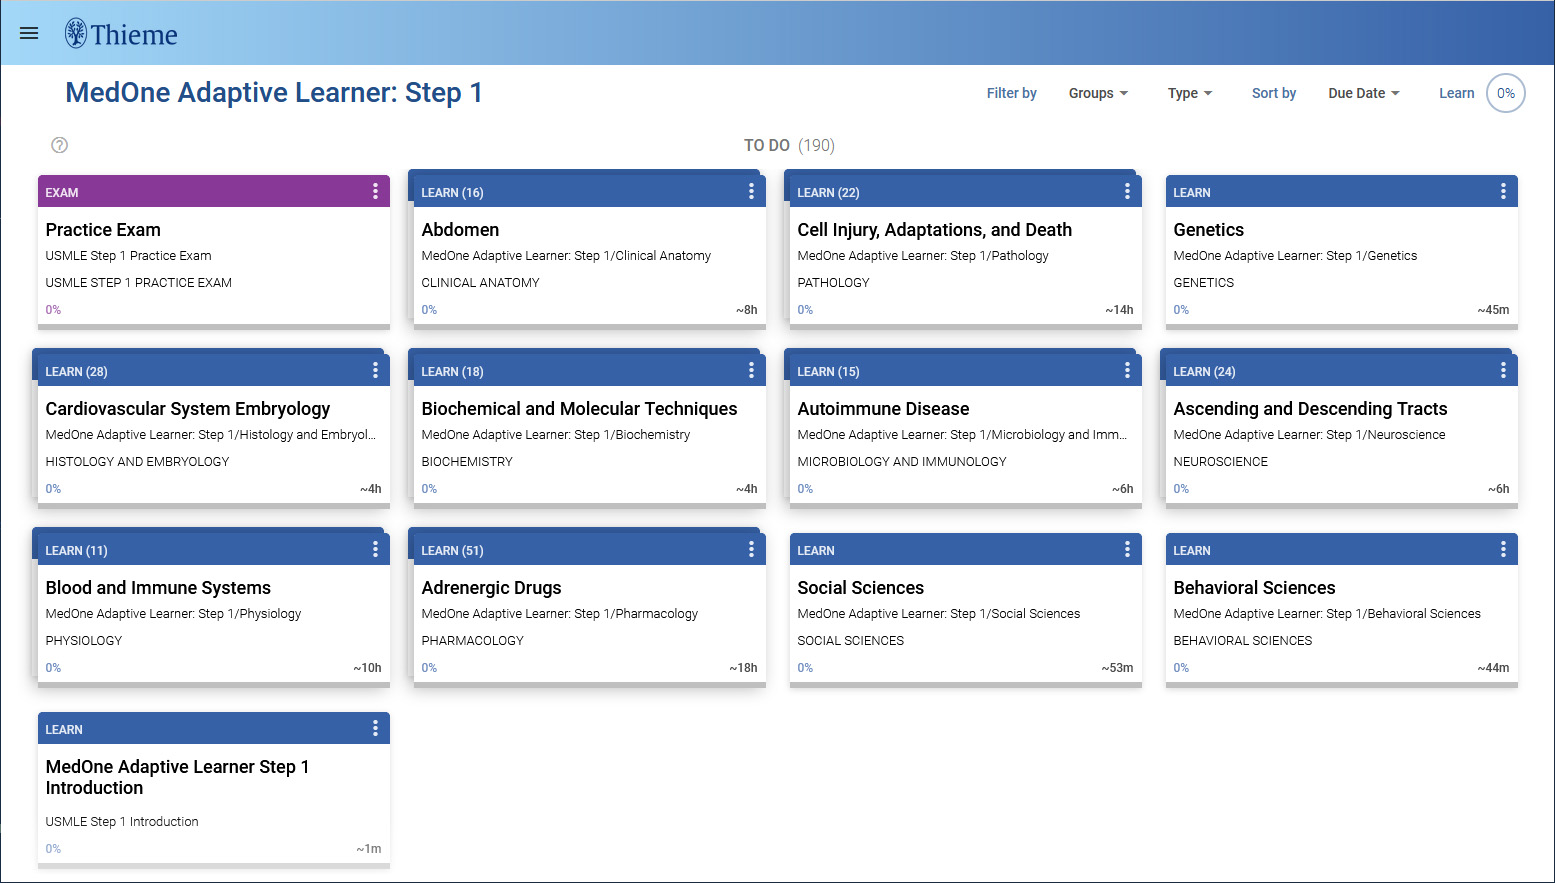Viewport: 1555px width, 883px height.
Task: Open the hamburger navigation menu
Action: tap(29, 33)
